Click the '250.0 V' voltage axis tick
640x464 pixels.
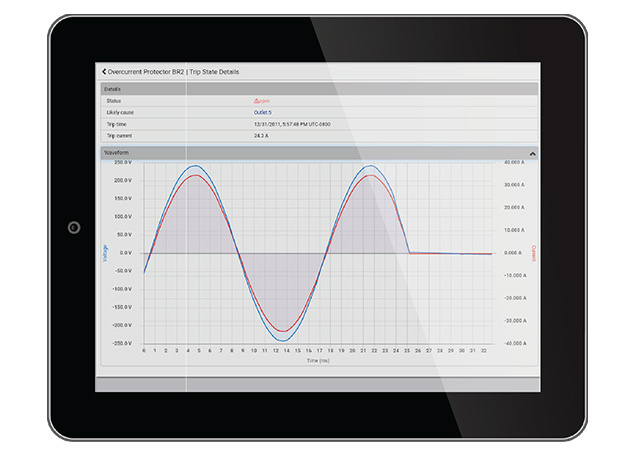(123, 162)
